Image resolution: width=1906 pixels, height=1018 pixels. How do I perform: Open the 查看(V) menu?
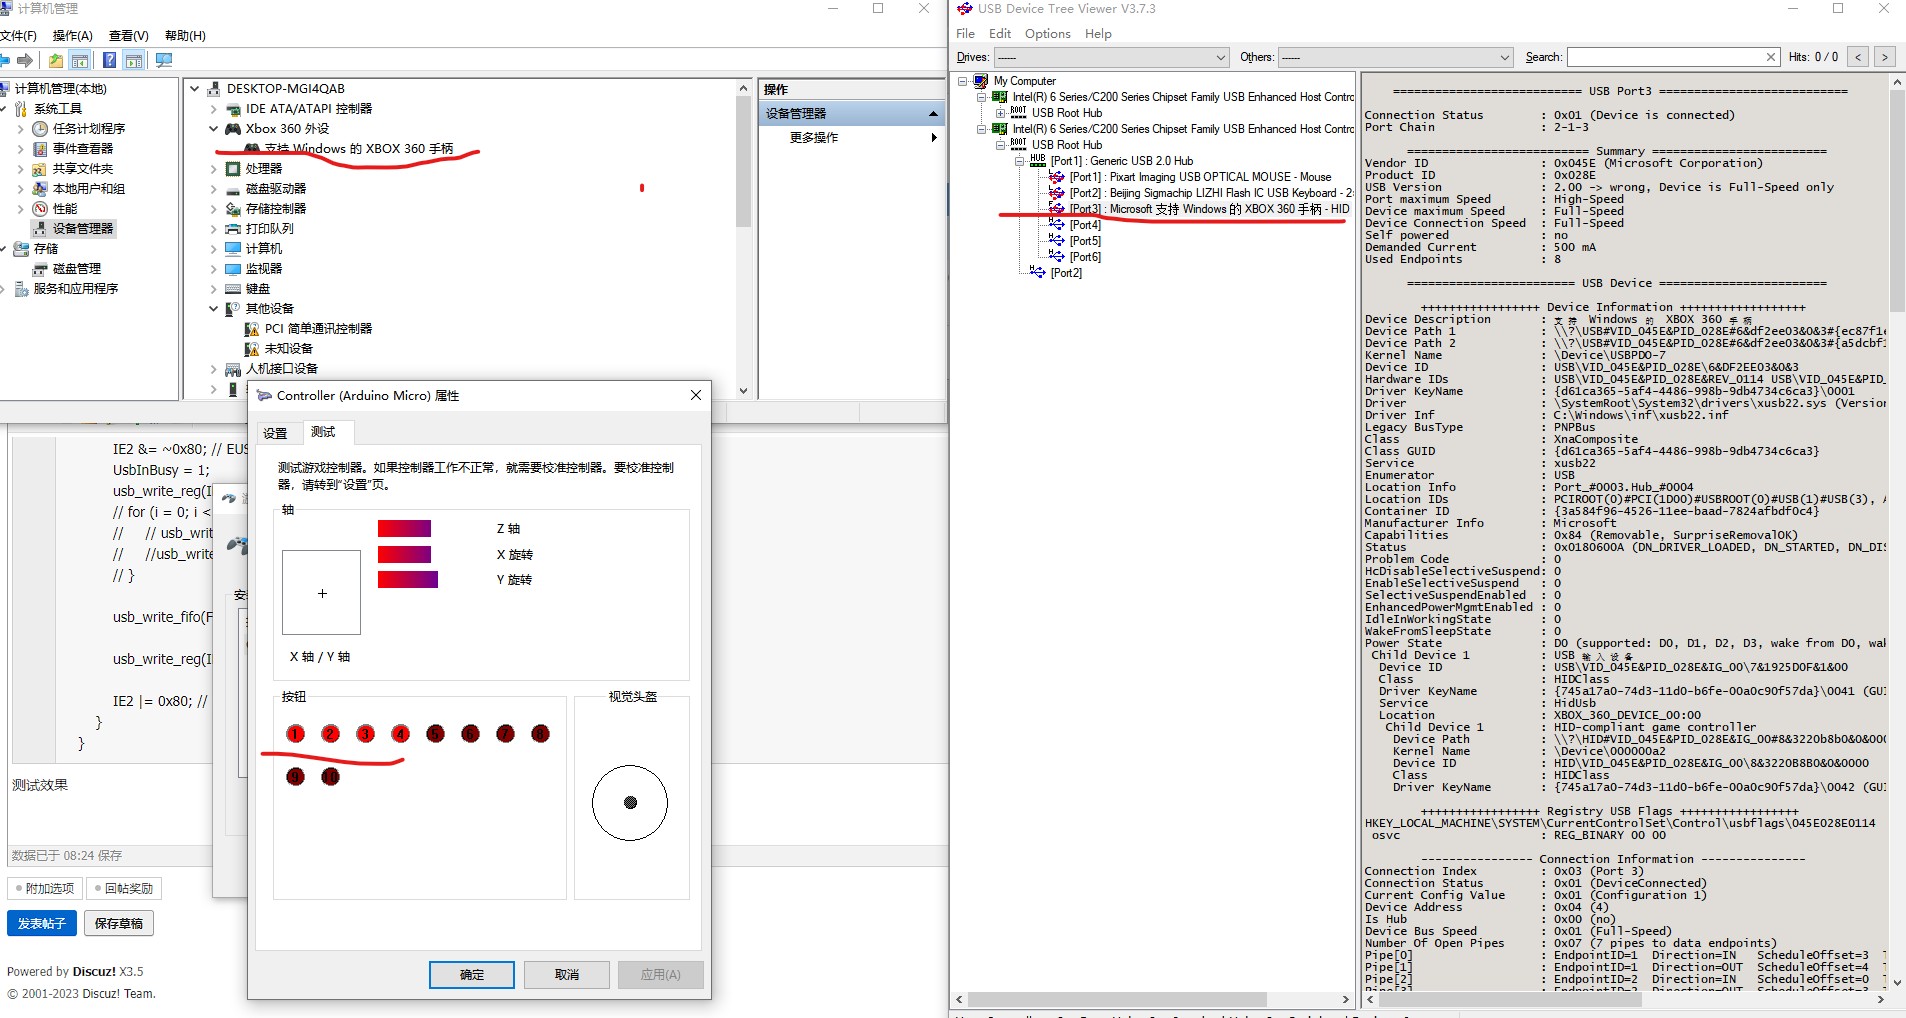(x=128, y=36)
